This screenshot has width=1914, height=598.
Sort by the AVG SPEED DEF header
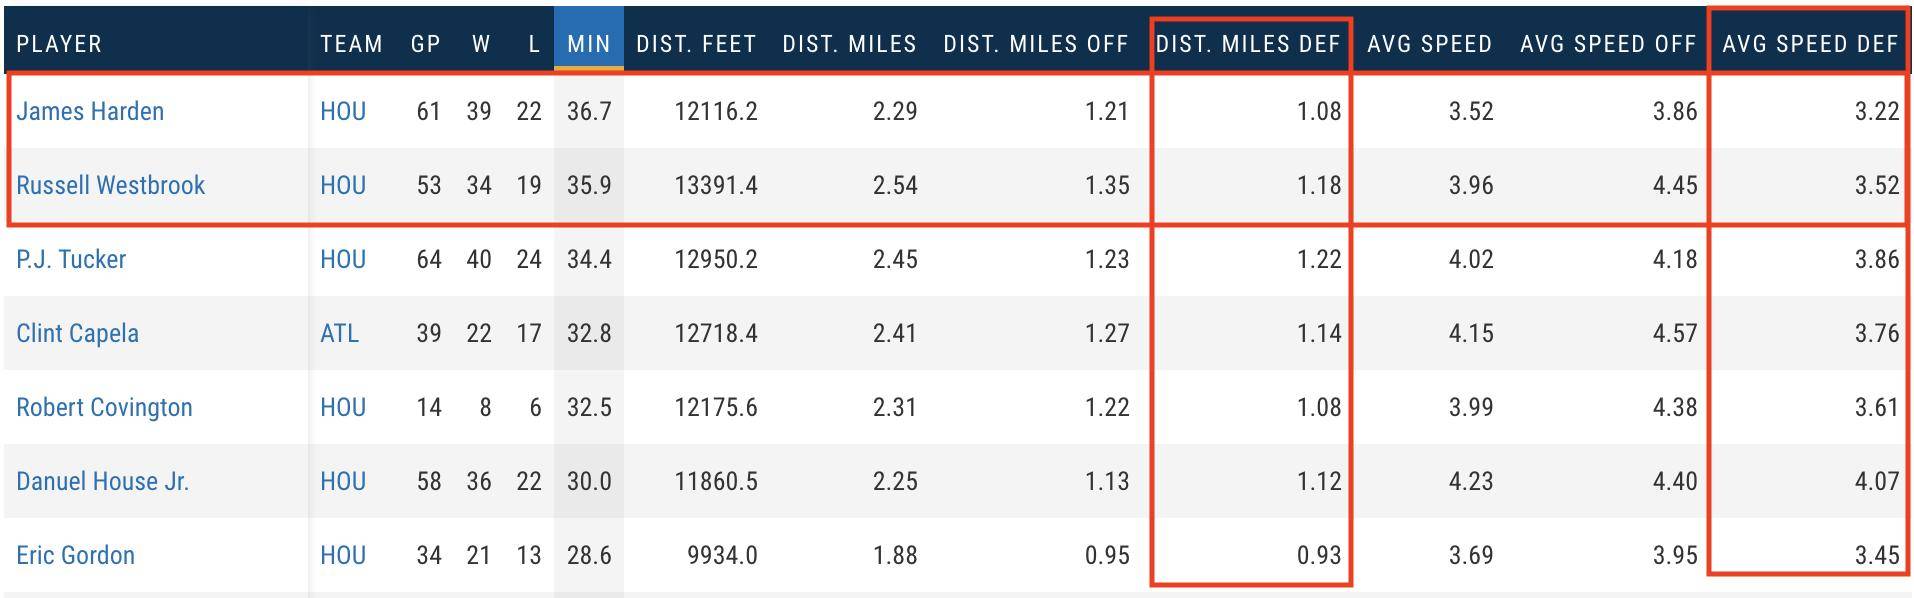1810,44
